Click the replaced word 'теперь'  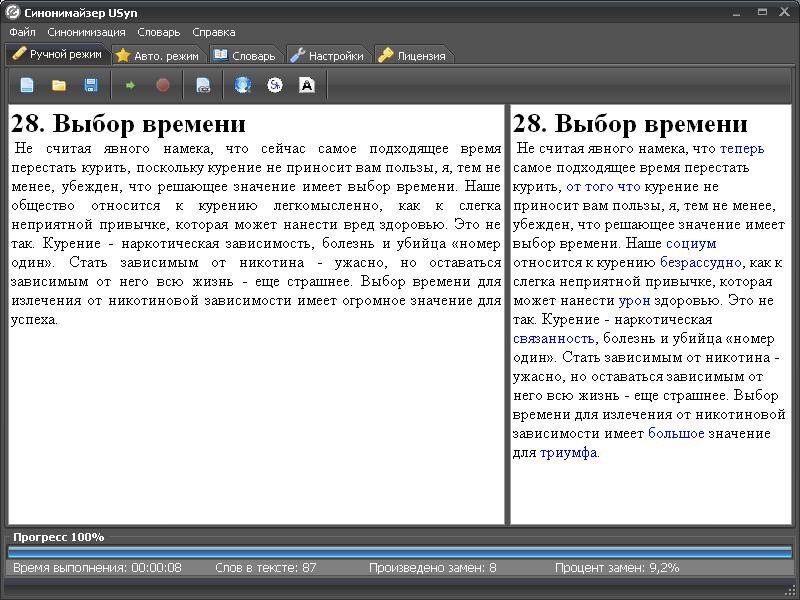[x=745, y=148]
